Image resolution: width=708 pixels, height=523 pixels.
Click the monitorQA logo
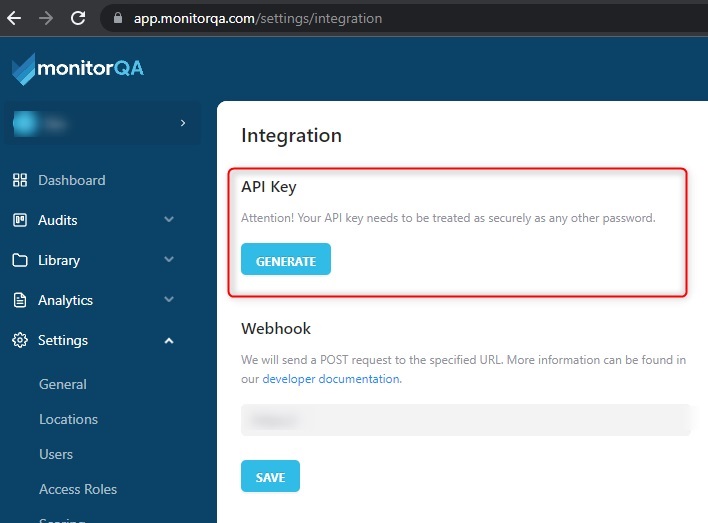[78, 69]
